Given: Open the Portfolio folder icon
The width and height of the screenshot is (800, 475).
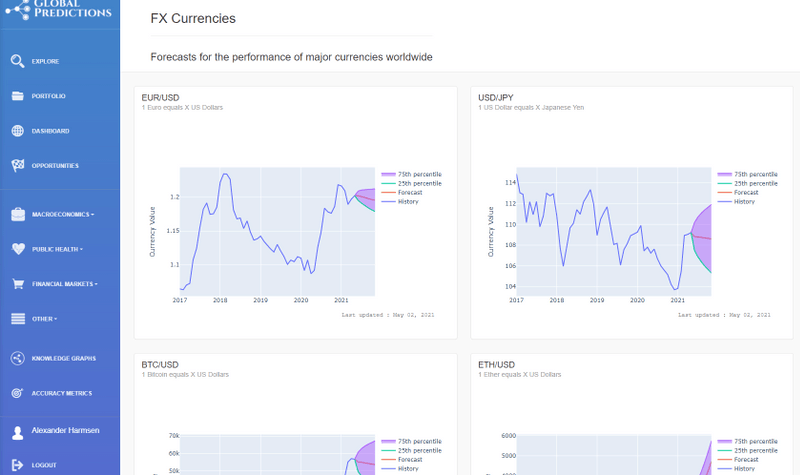Looking at the screenshot, I should (x=17, y=96).
